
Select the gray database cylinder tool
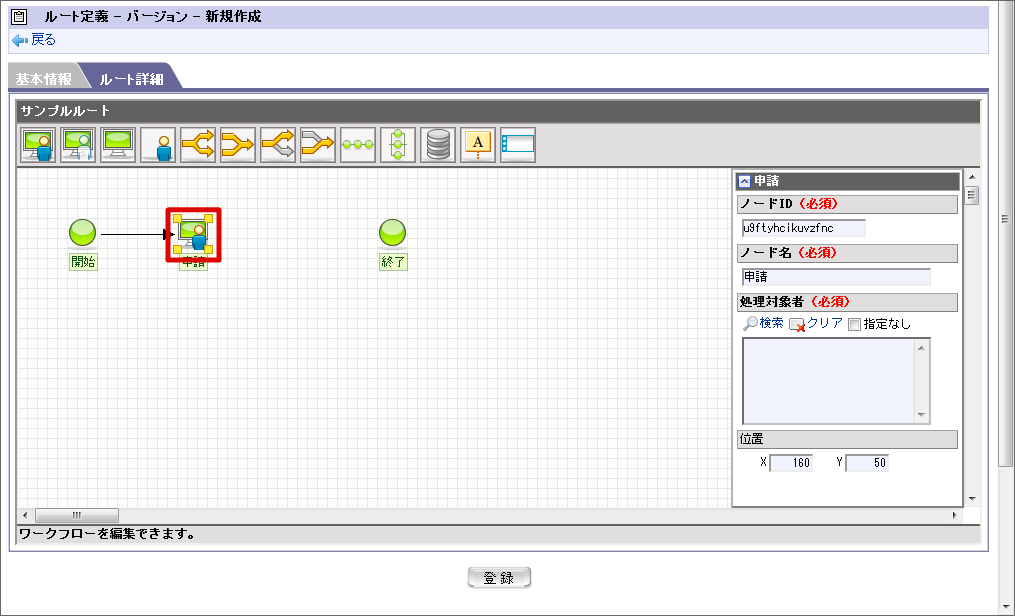438,144
